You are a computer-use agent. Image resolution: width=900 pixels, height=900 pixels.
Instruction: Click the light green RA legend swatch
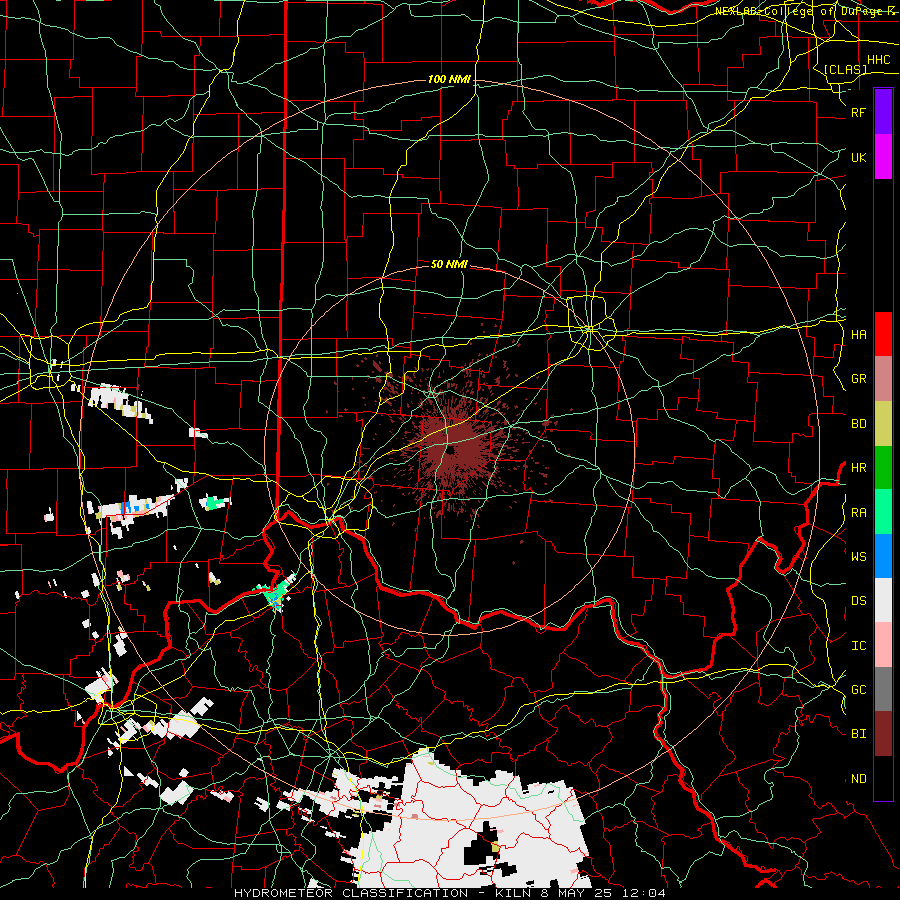tap(883, 512)
